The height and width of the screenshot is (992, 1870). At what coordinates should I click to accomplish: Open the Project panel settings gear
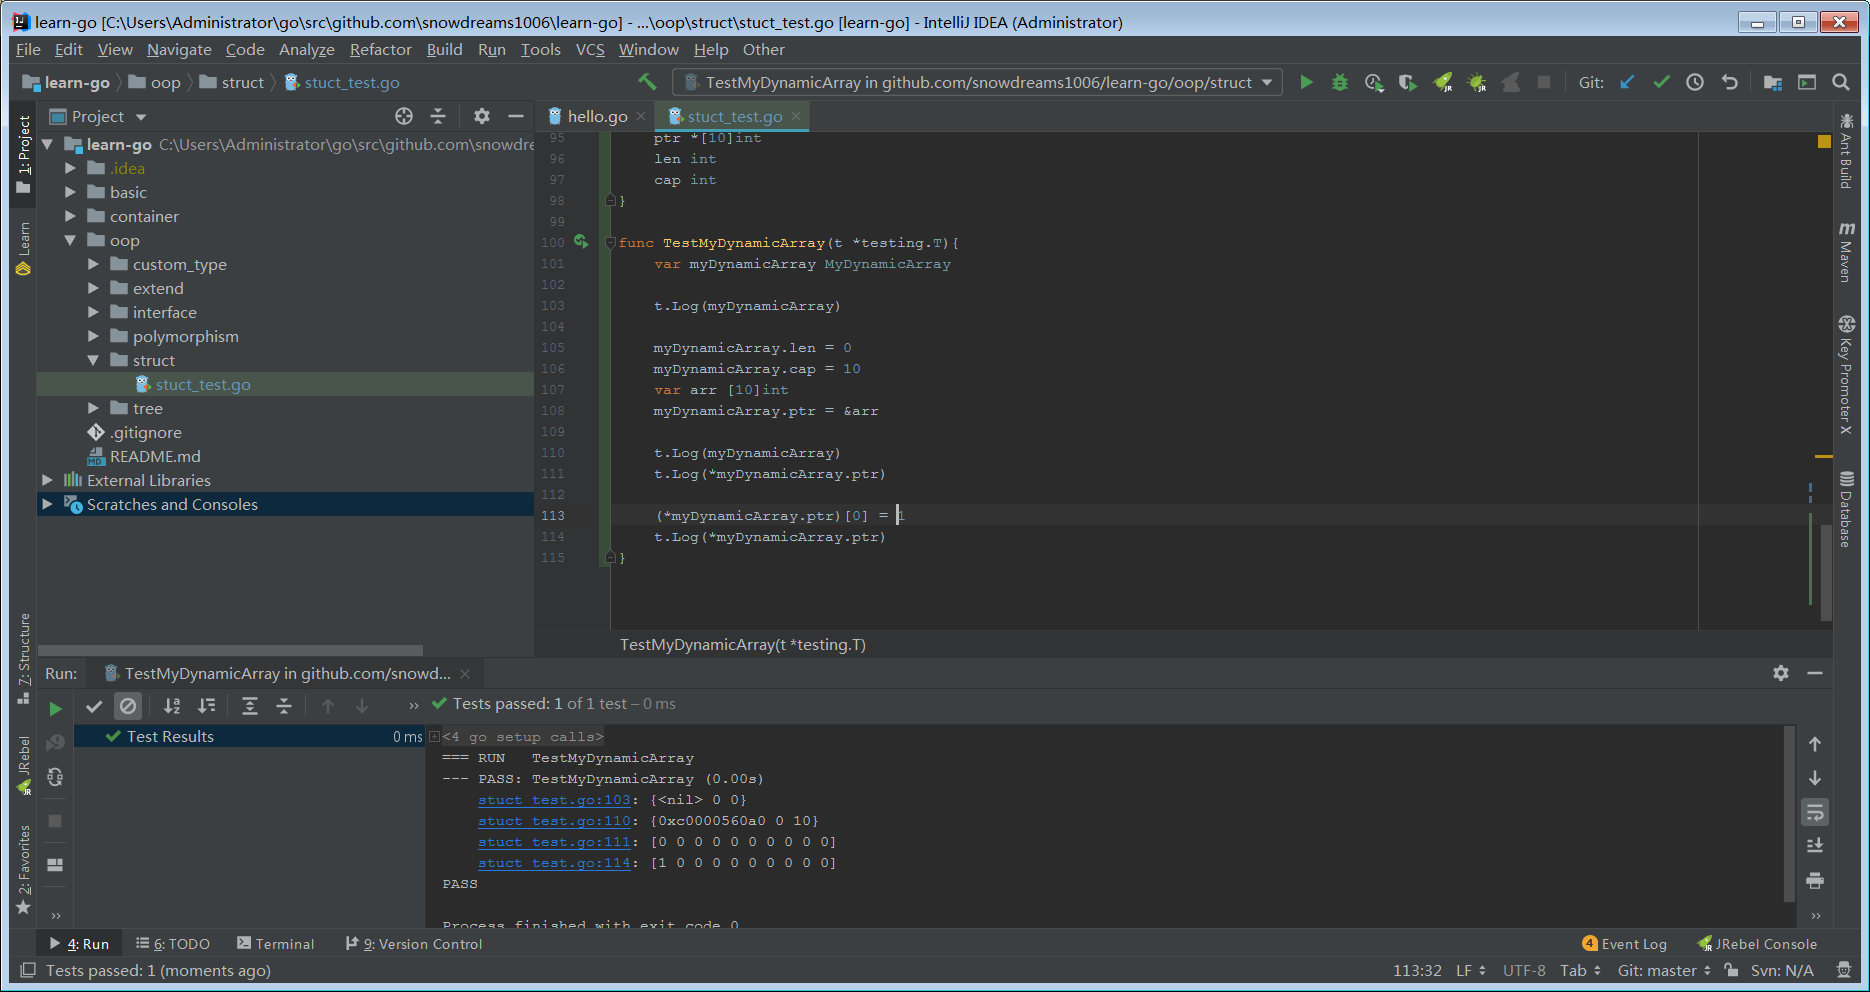pyautogui.click(x=482, y=116)
